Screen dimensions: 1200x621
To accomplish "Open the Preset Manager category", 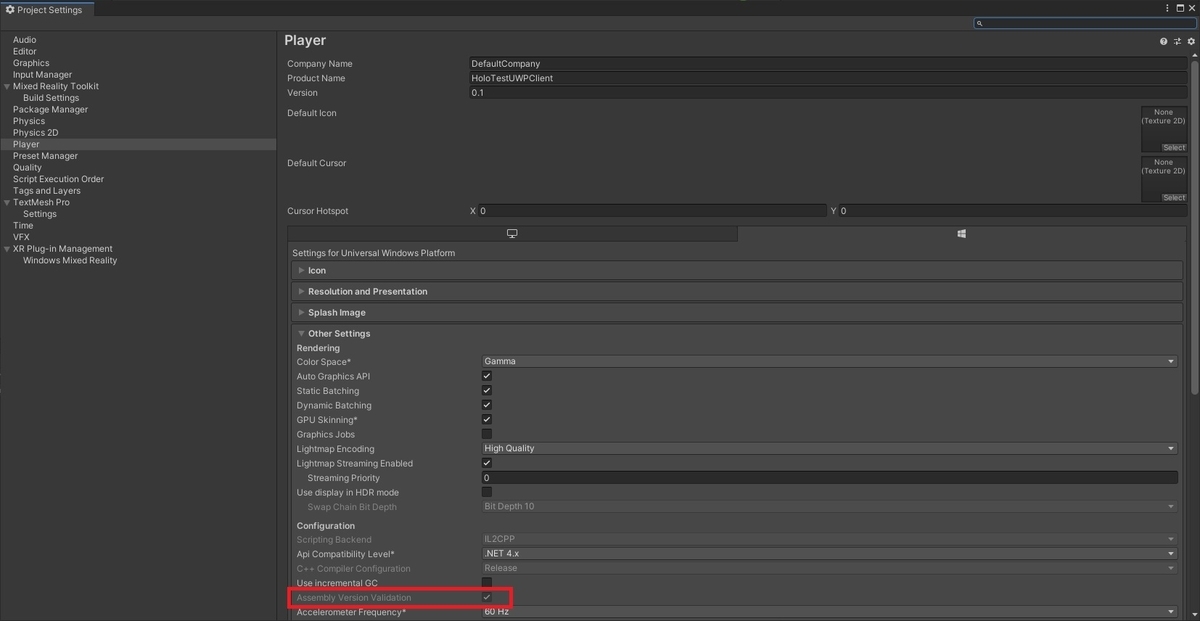I will click(x=45, y=156).
